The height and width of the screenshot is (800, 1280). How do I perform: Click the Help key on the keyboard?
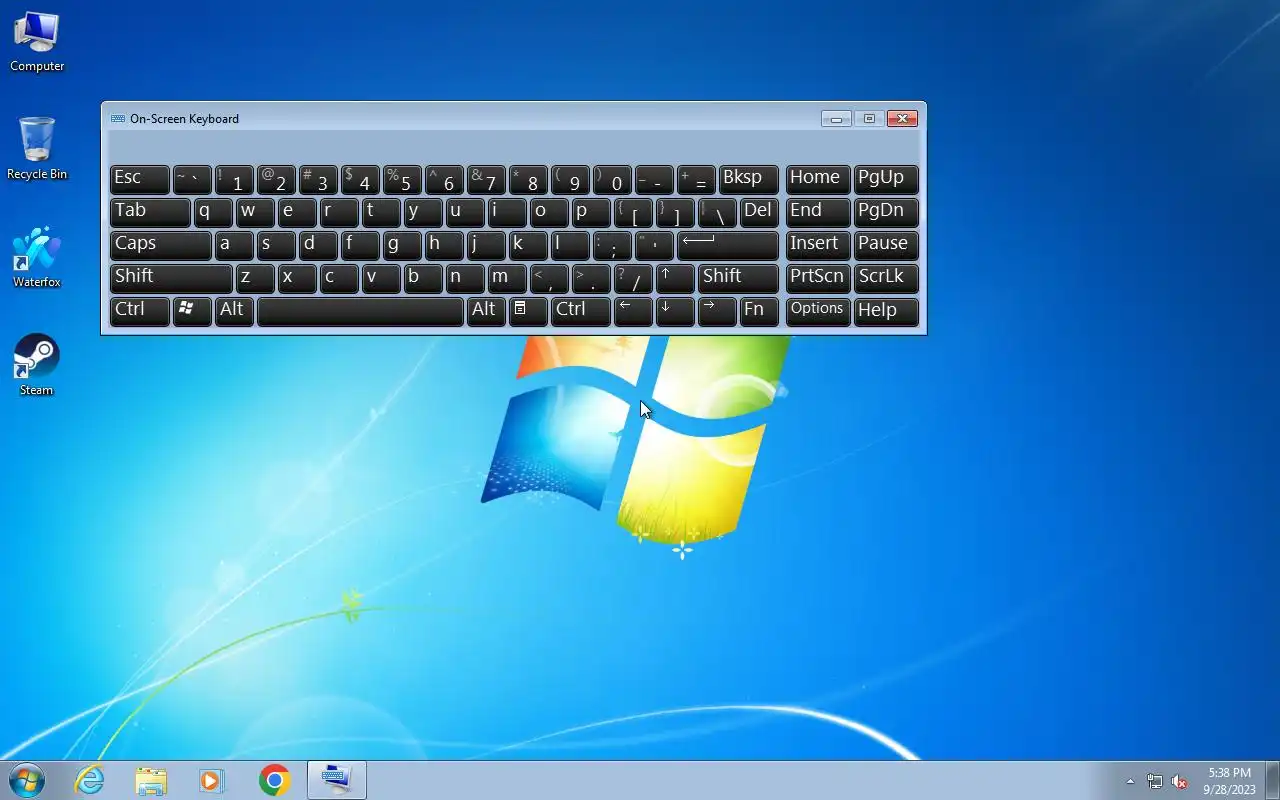tap(886, 311)
